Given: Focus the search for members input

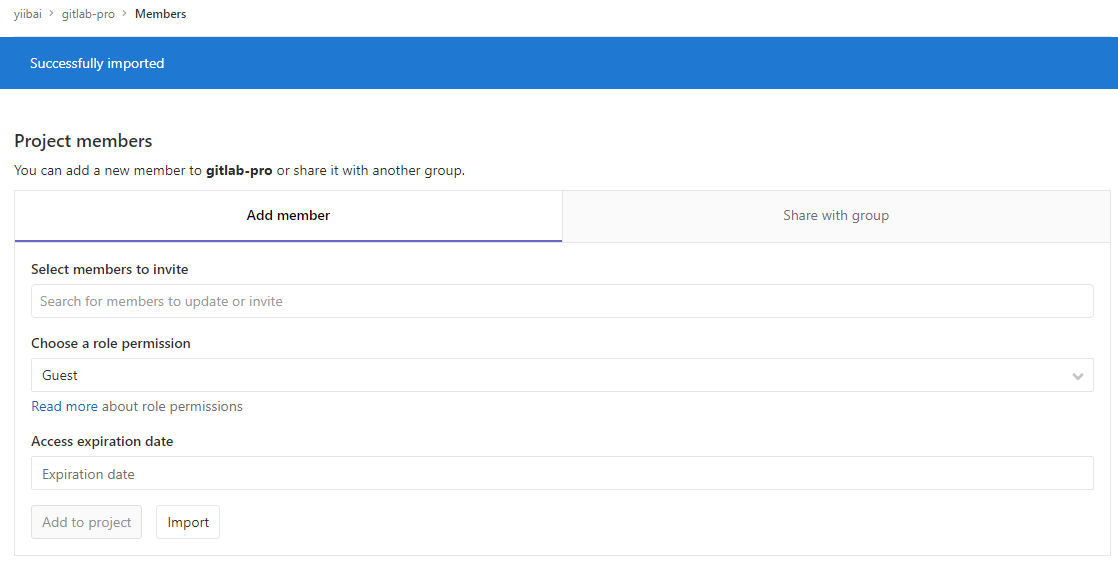Looking at the screenshot, I should (x=562, y=301).
